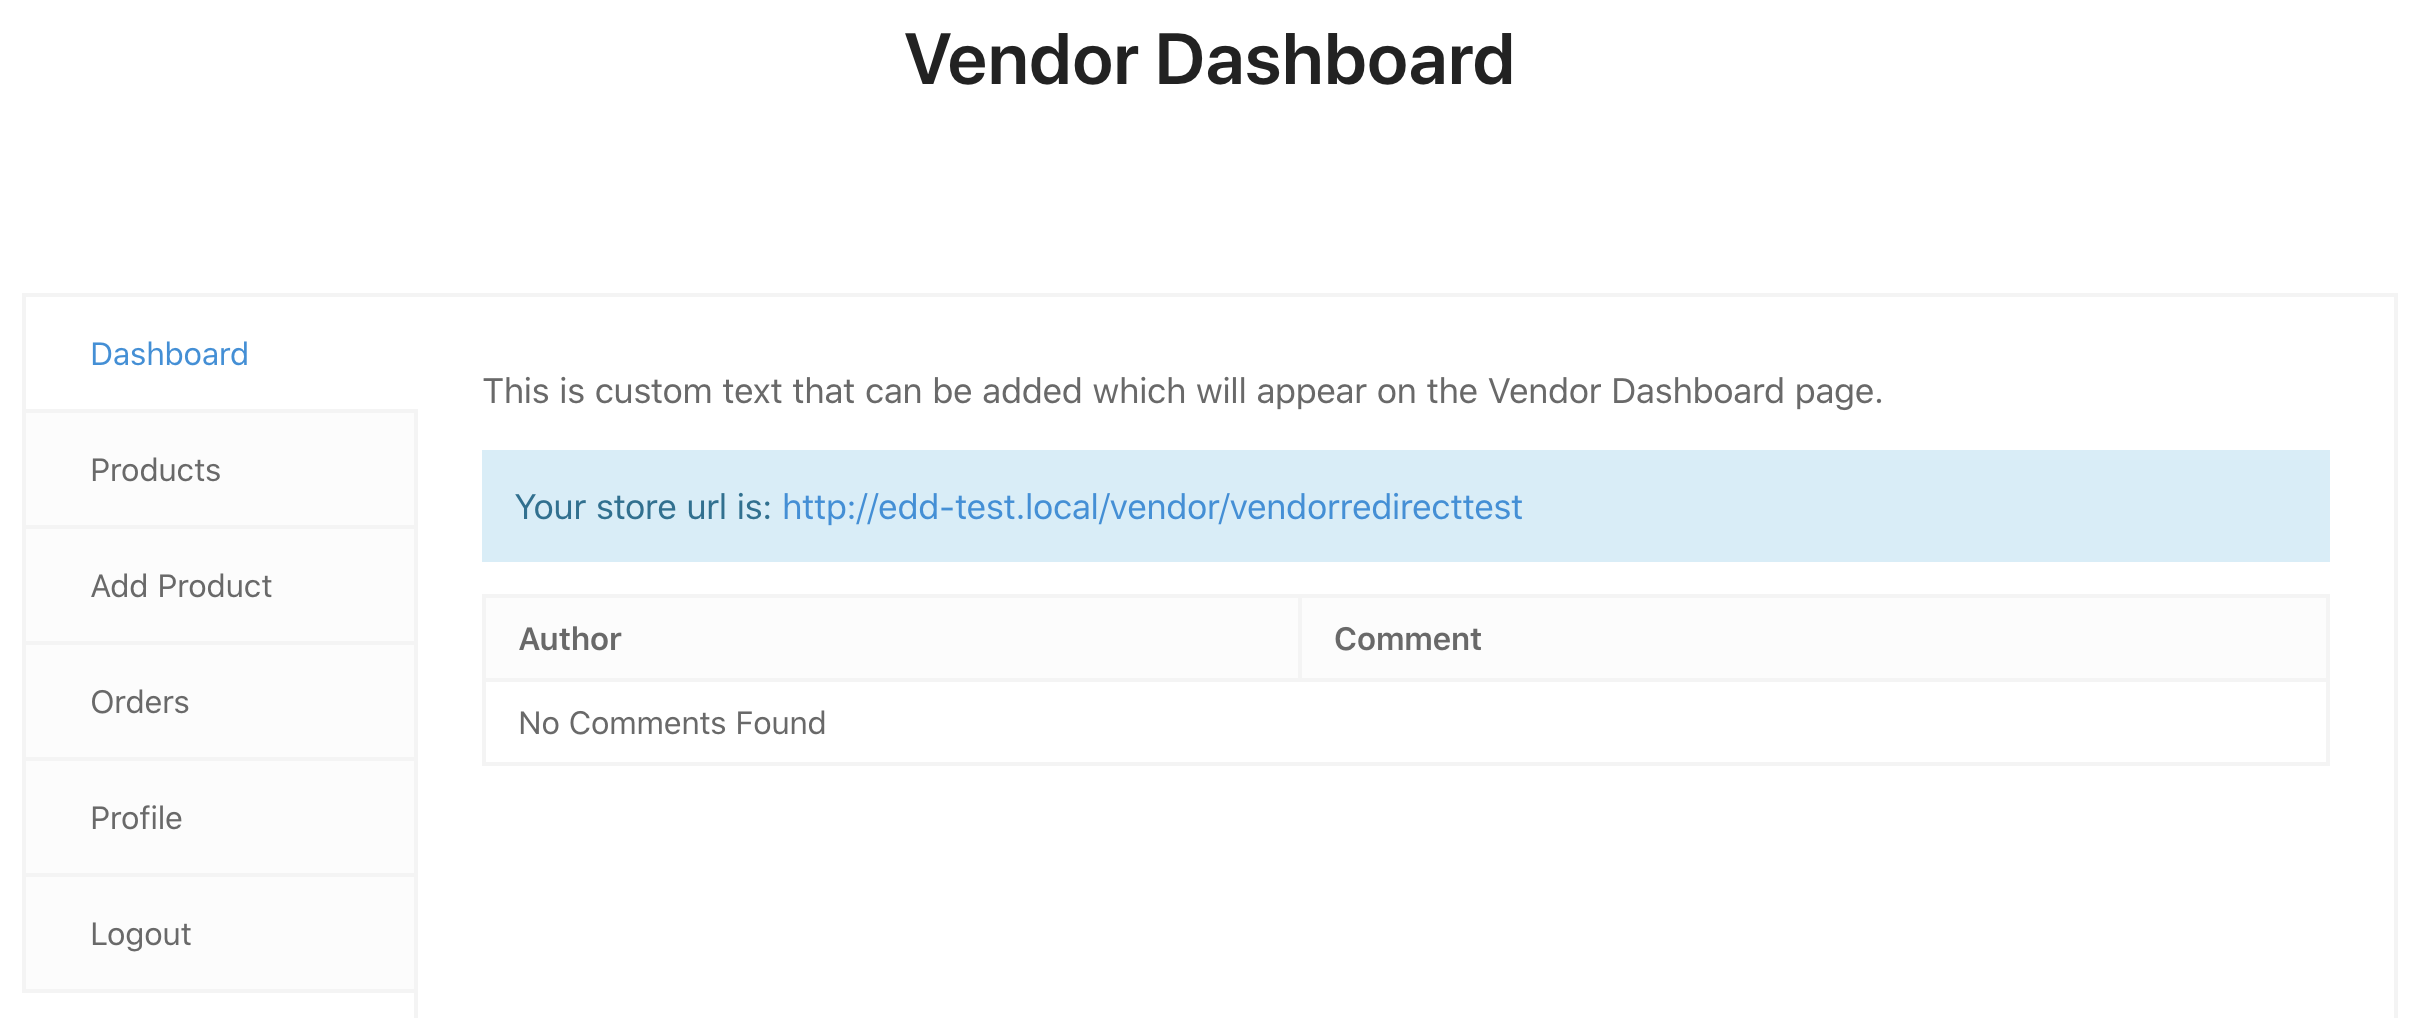Screen dimensions: 2424x1018
Task: Open the Dashboard menu item
Action: [x=169, y=354]
